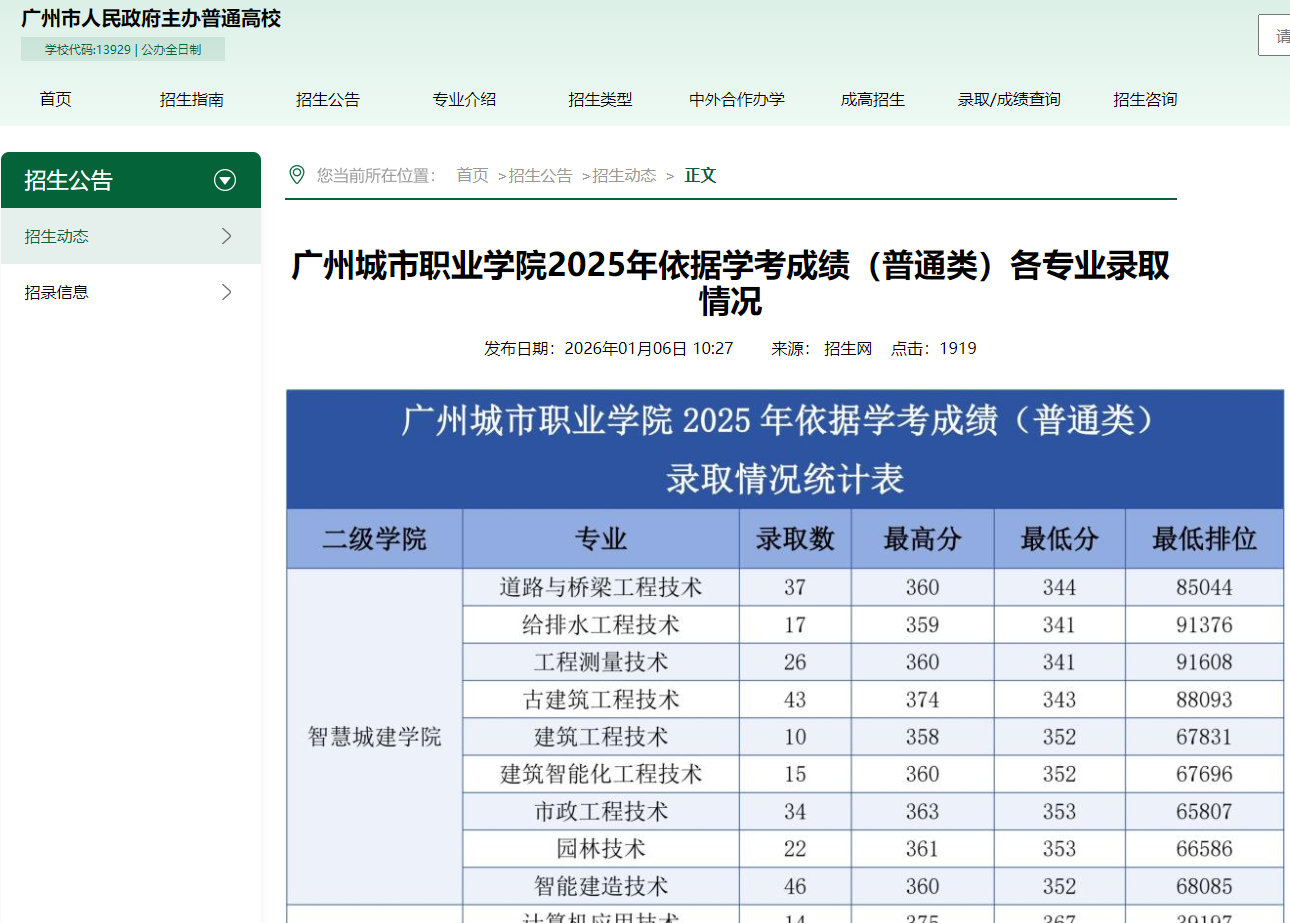Expand the 招录信息 sidebar item via its chevron

coord(229,291)
